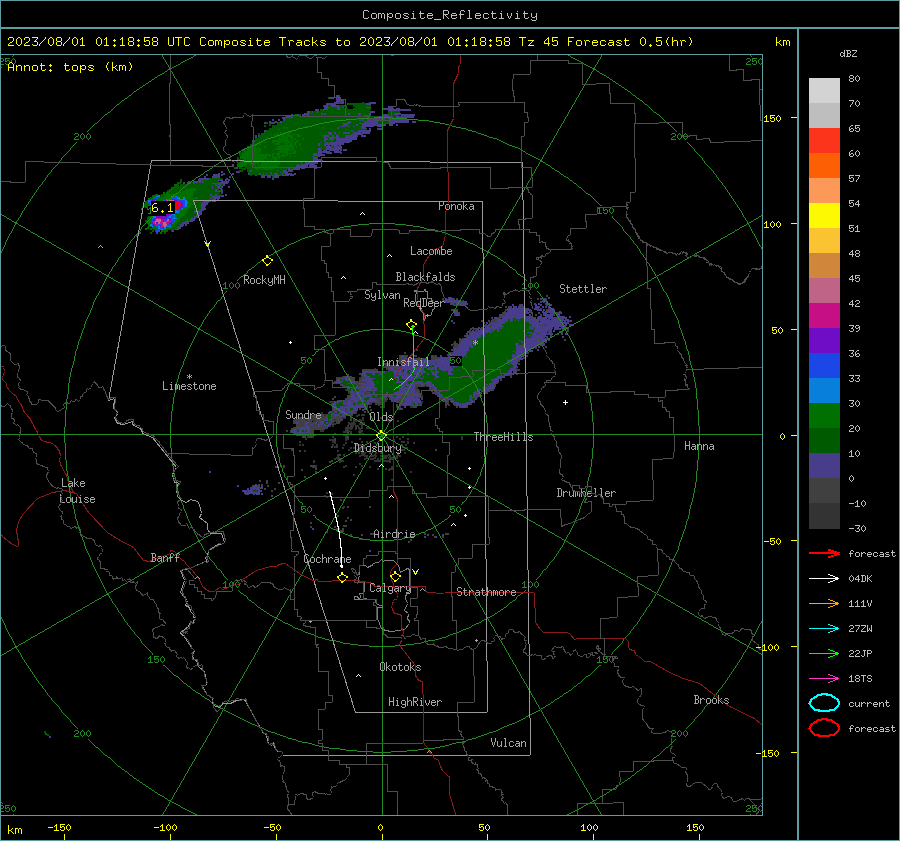Click the Sylvan label
Viewport: 900px width, 841px height.
tap(382, 295)
